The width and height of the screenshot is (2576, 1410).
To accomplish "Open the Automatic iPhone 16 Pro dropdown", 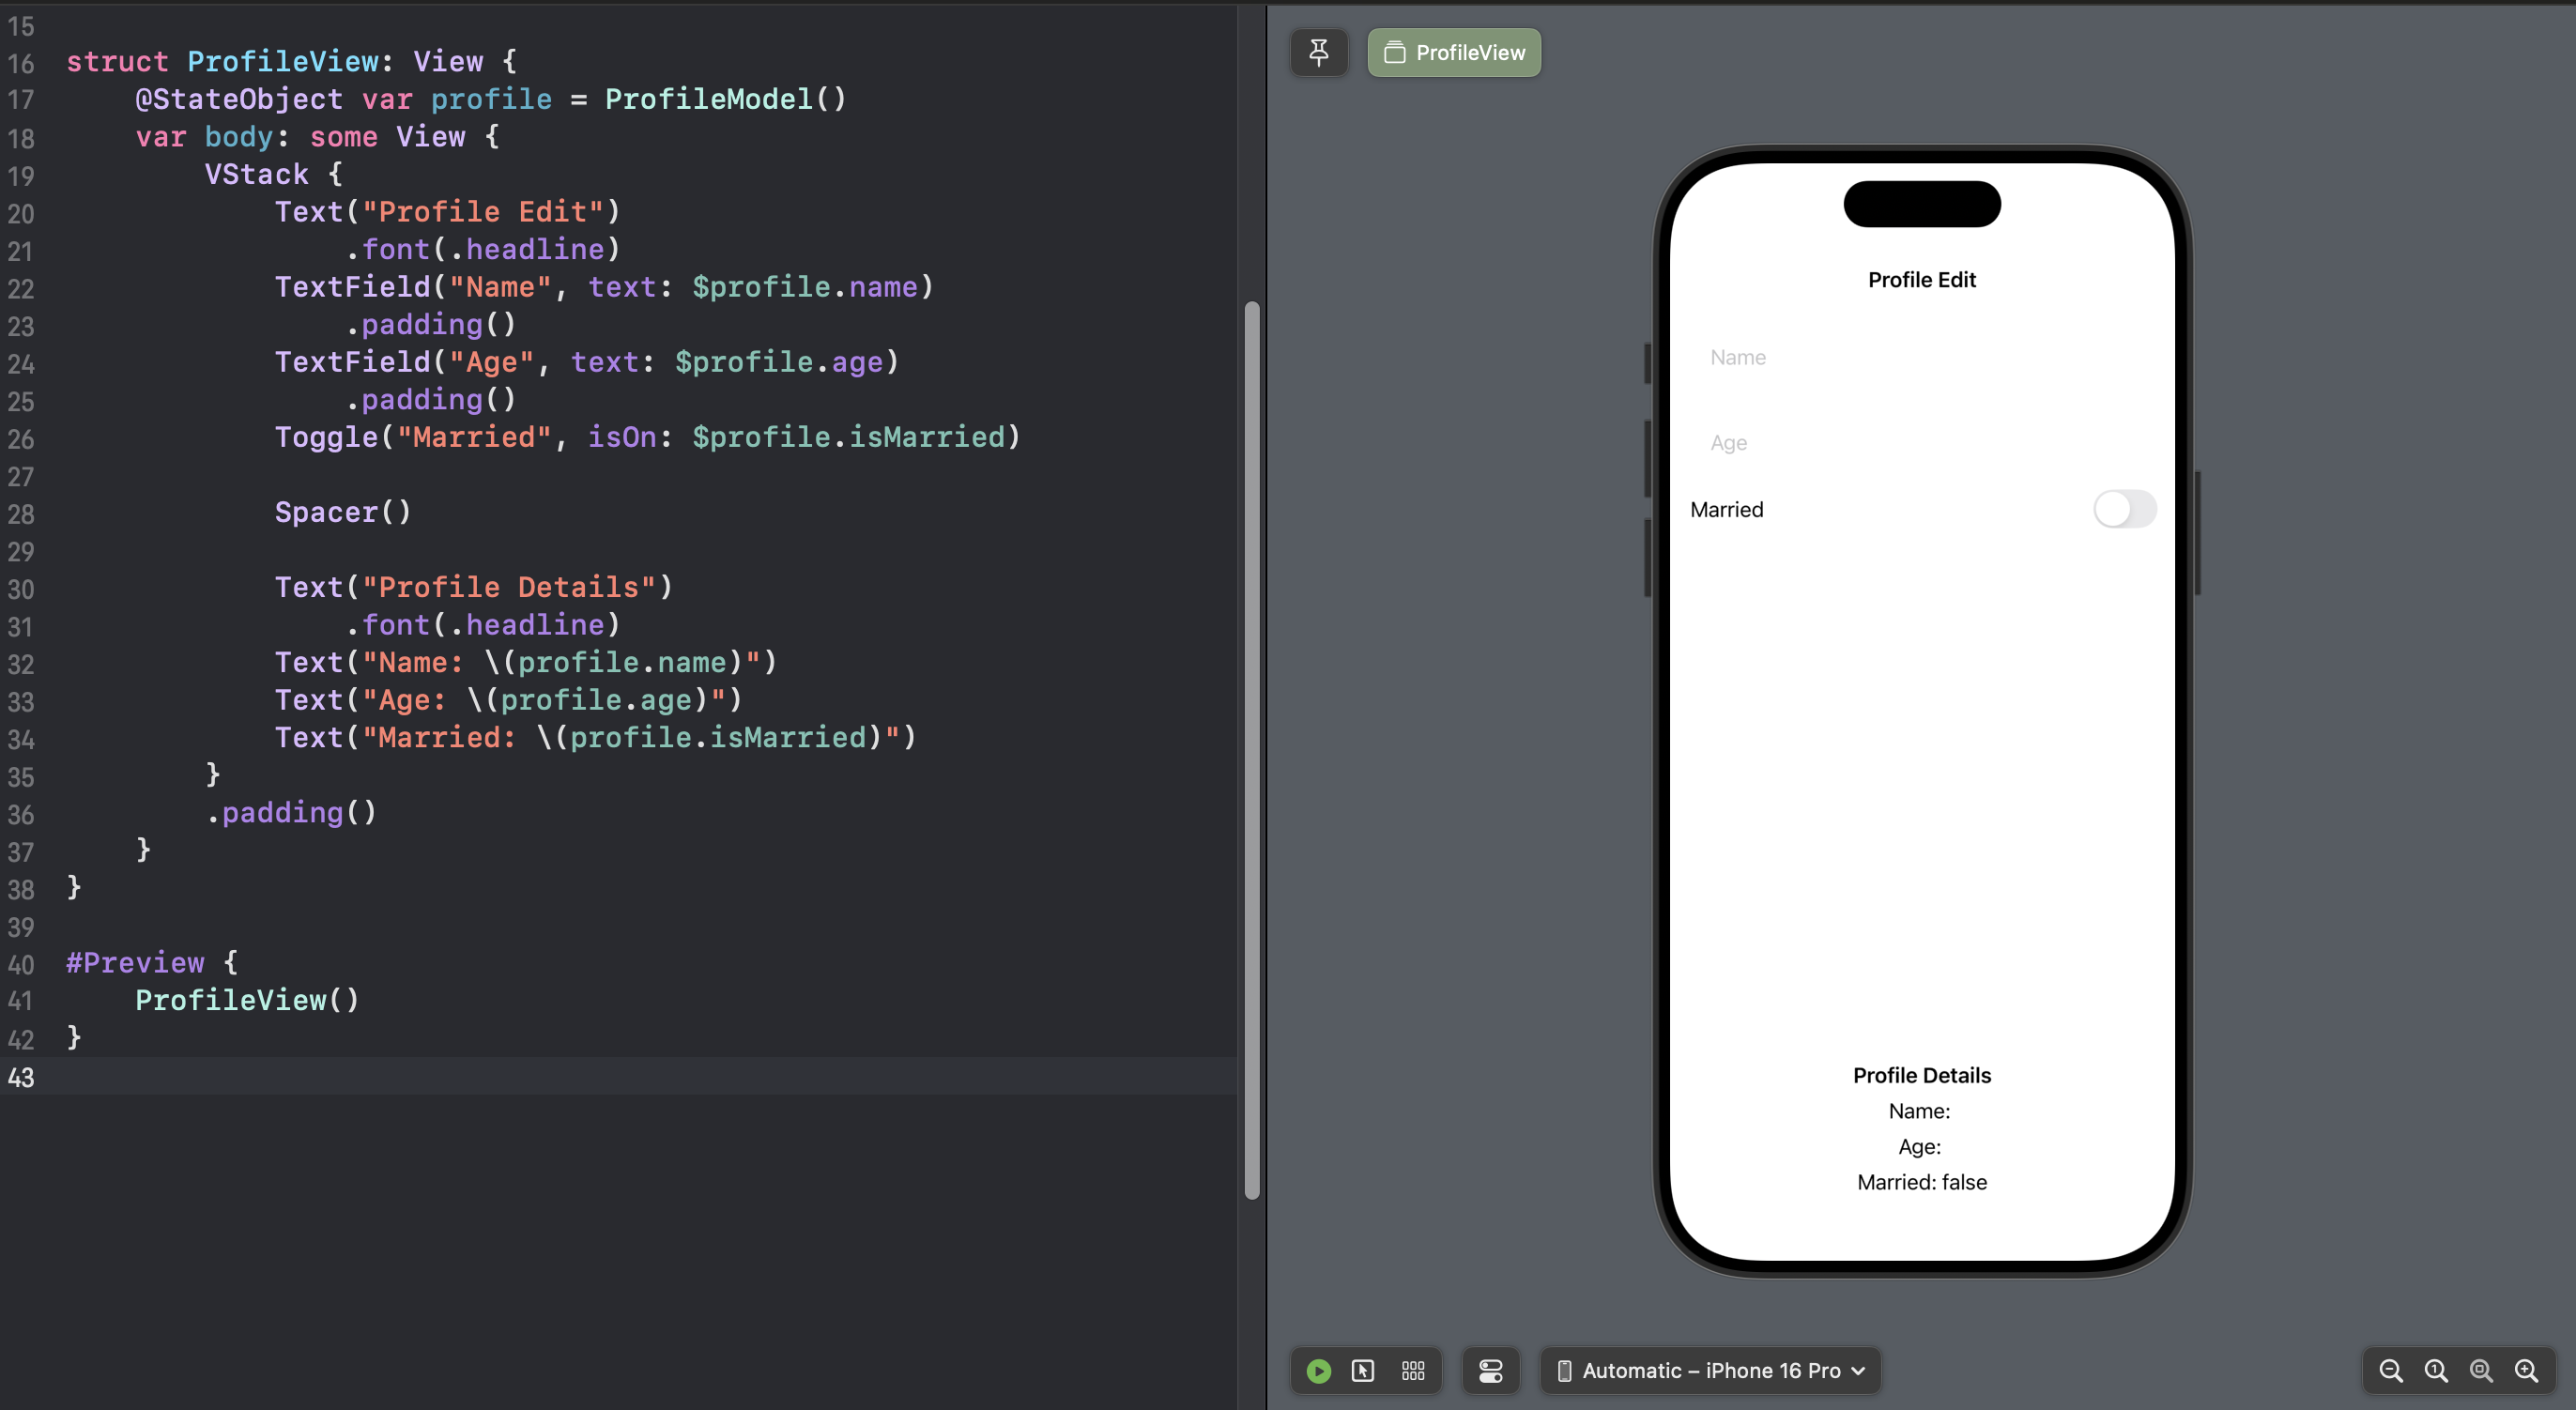I will (1711, 1370).
